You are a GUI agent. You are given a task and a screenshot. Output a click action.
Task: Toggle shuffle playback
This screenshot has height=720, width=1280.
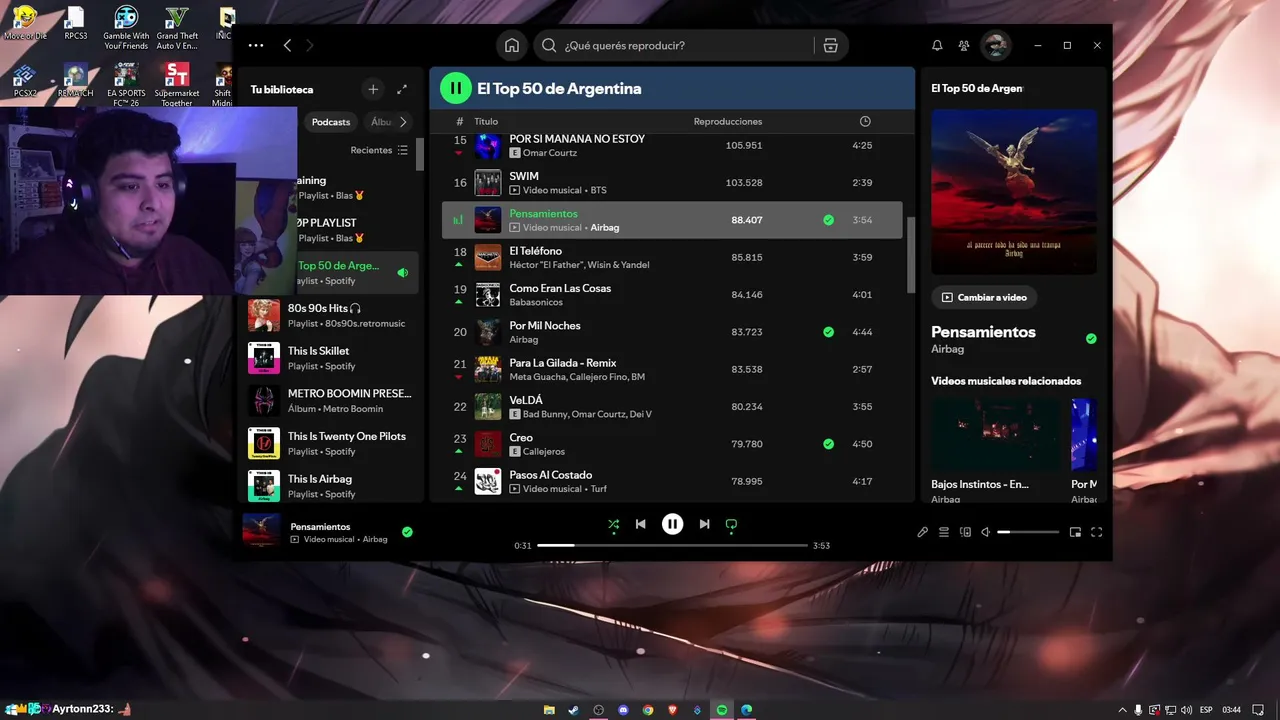(x=614, y=524)
